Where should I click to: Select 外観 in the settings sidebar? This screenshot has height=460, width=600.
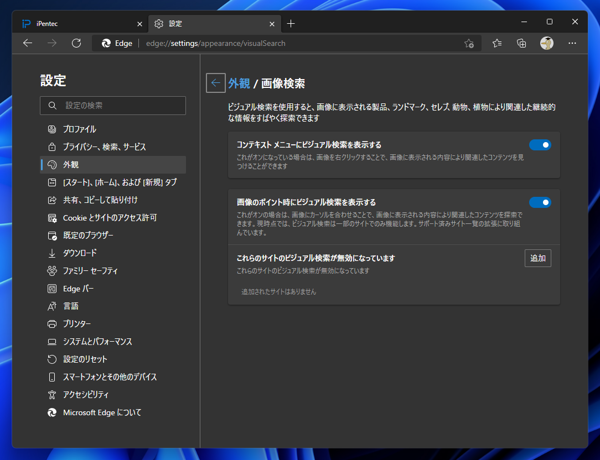113,165
